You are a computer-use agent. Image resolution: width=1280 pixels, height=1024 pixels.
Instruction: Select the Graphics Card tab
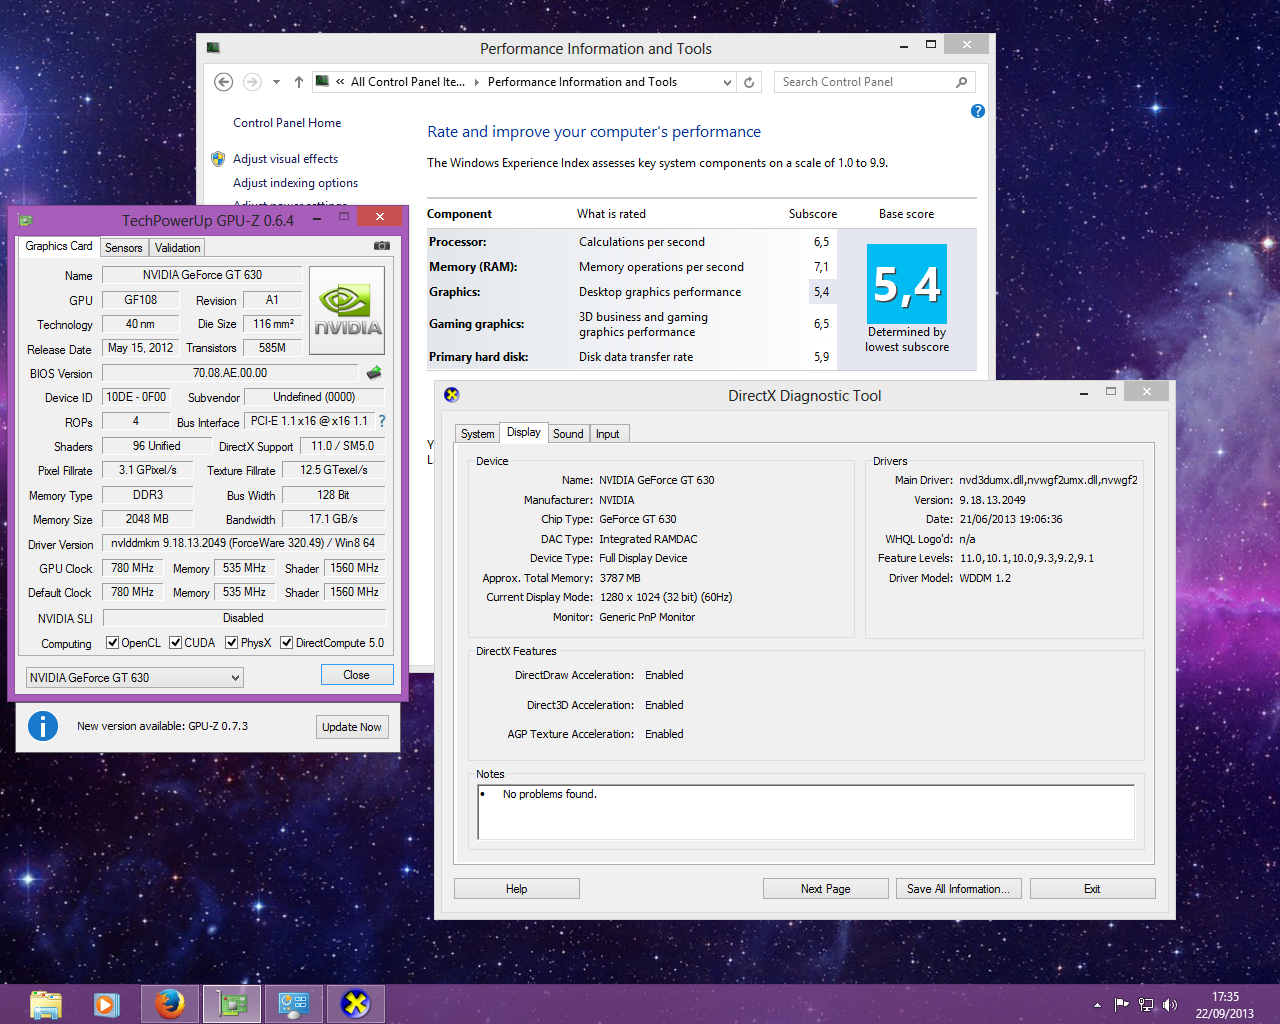tap(59, 246)
